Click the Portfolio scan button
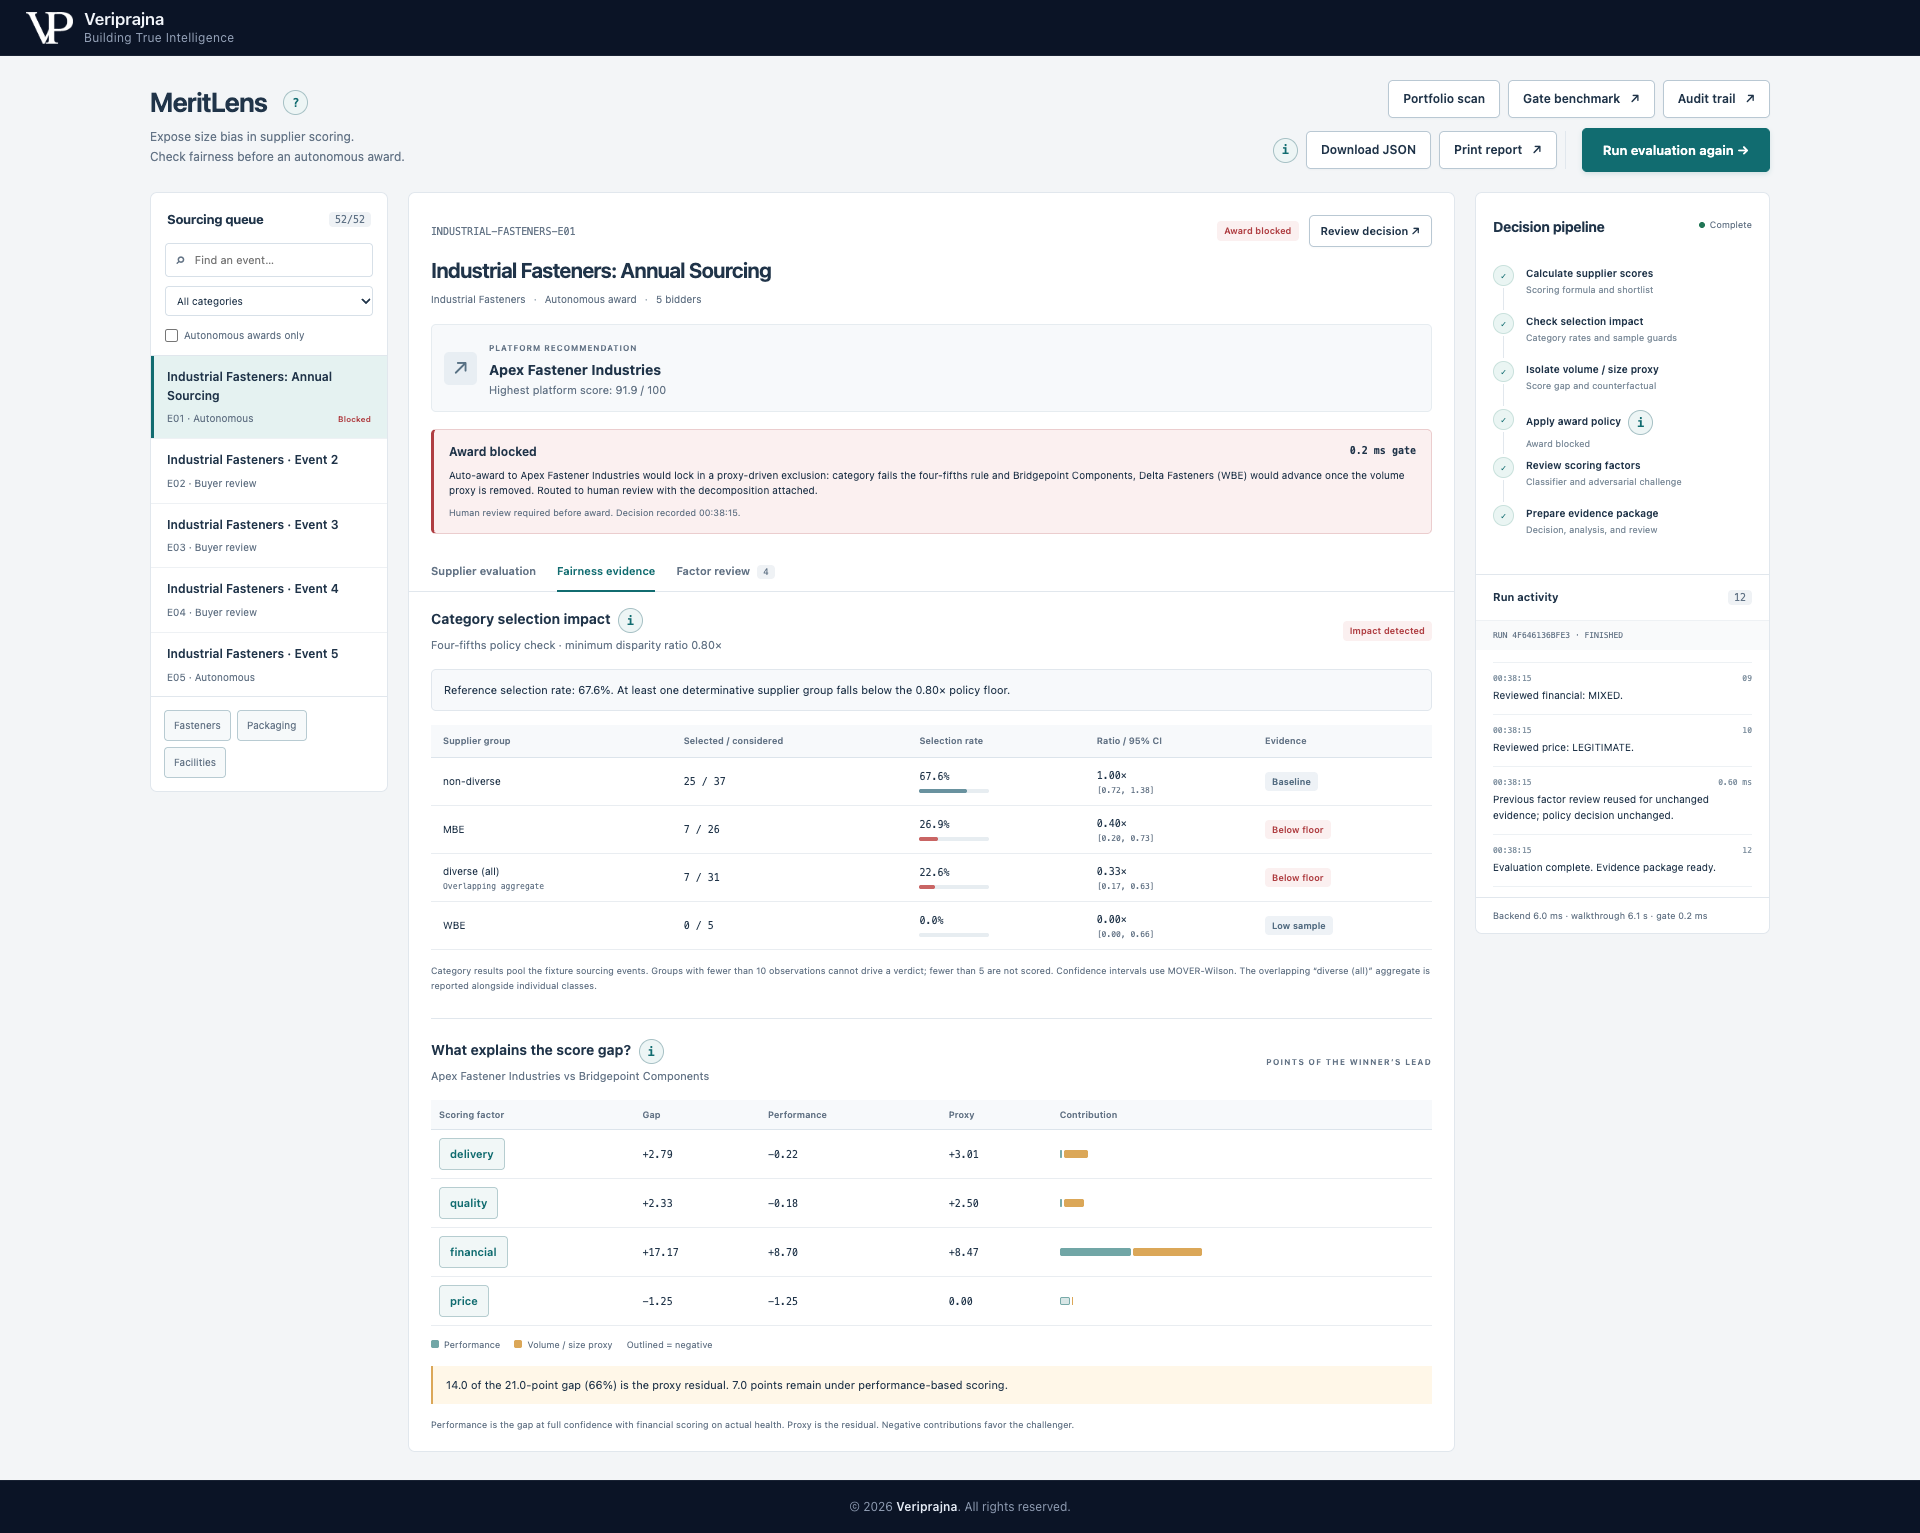The image size is (1920, 1533). tap(1443, 99)
